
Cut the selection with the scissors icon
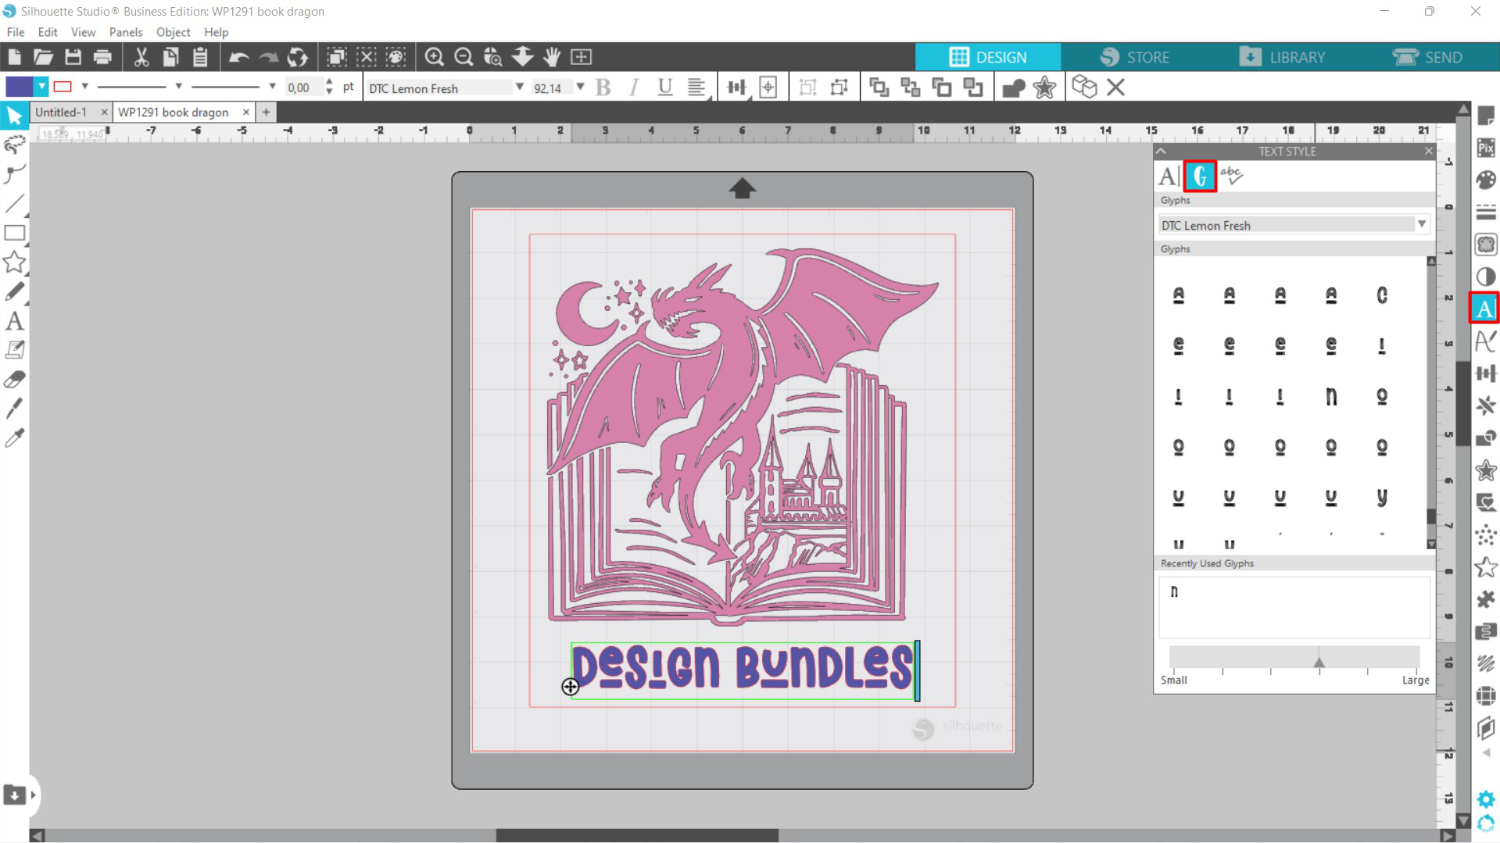coord(141,57)
